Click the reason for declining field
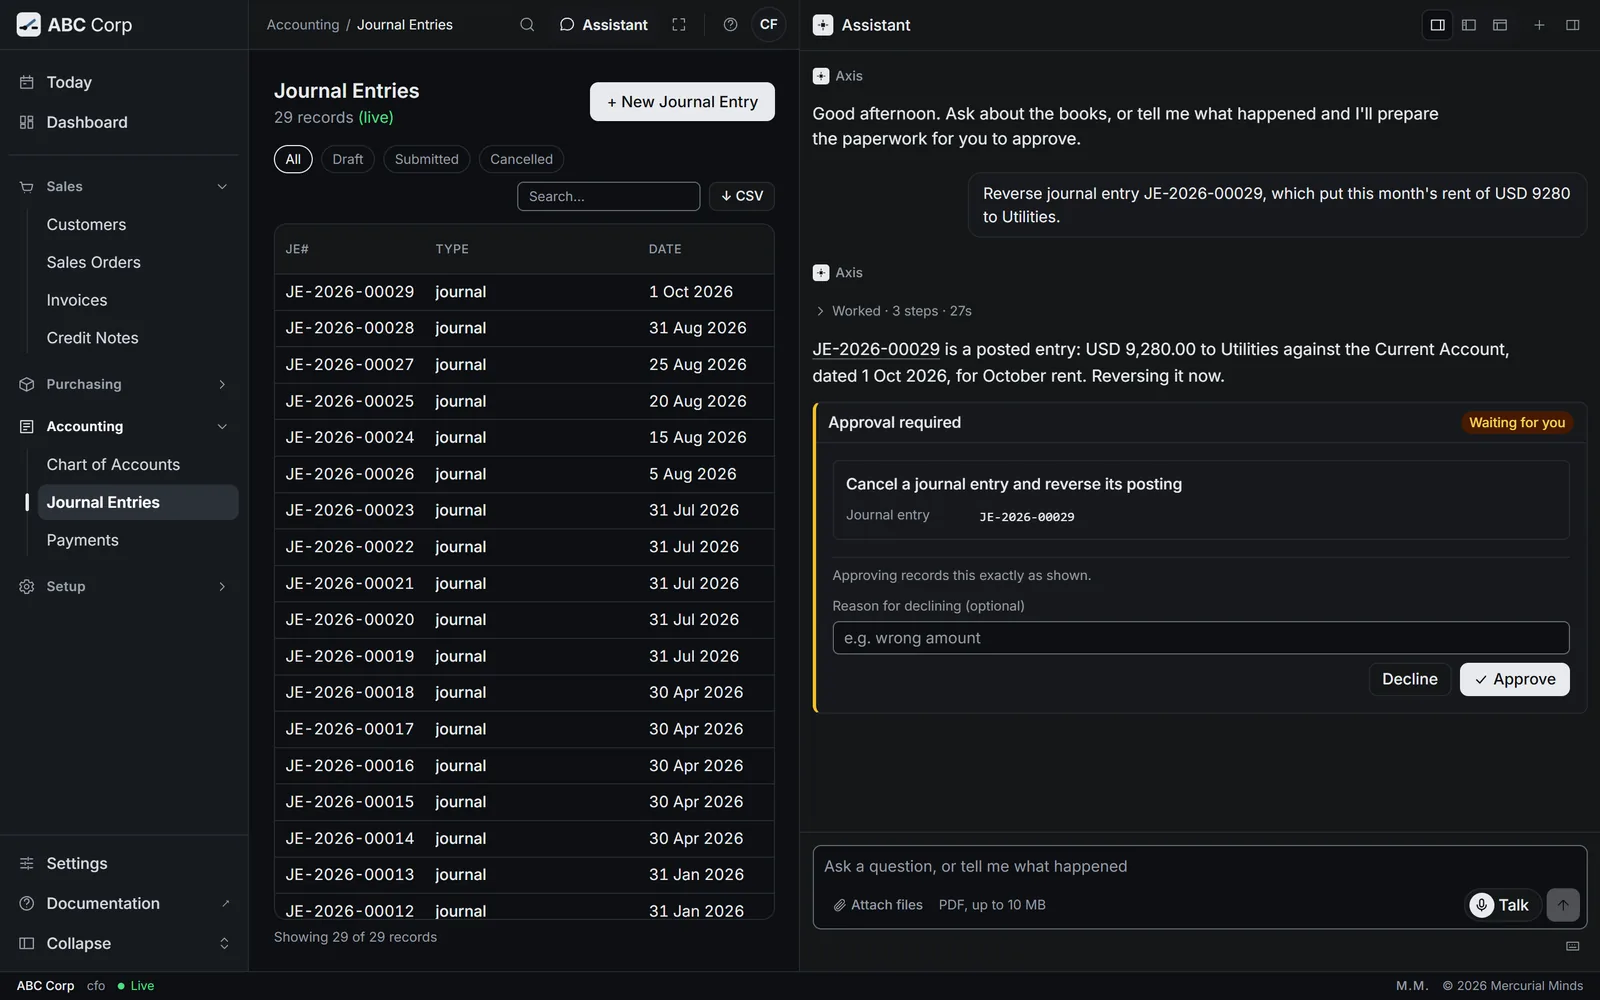 1200,638
